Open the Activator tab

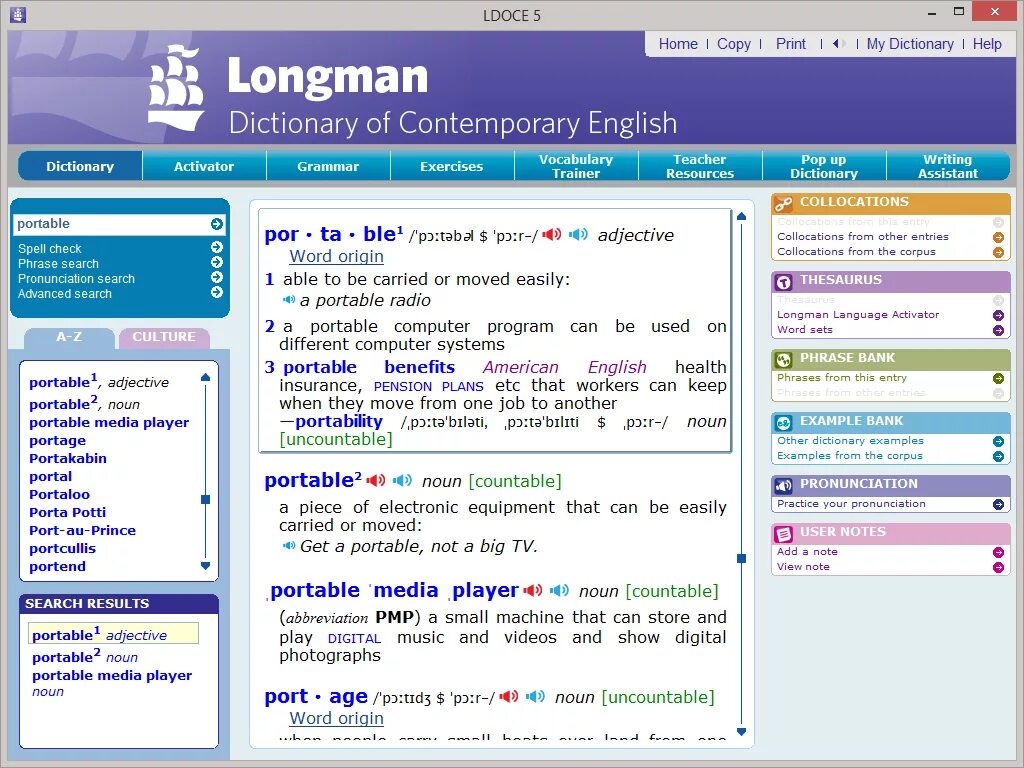(204, 166)
